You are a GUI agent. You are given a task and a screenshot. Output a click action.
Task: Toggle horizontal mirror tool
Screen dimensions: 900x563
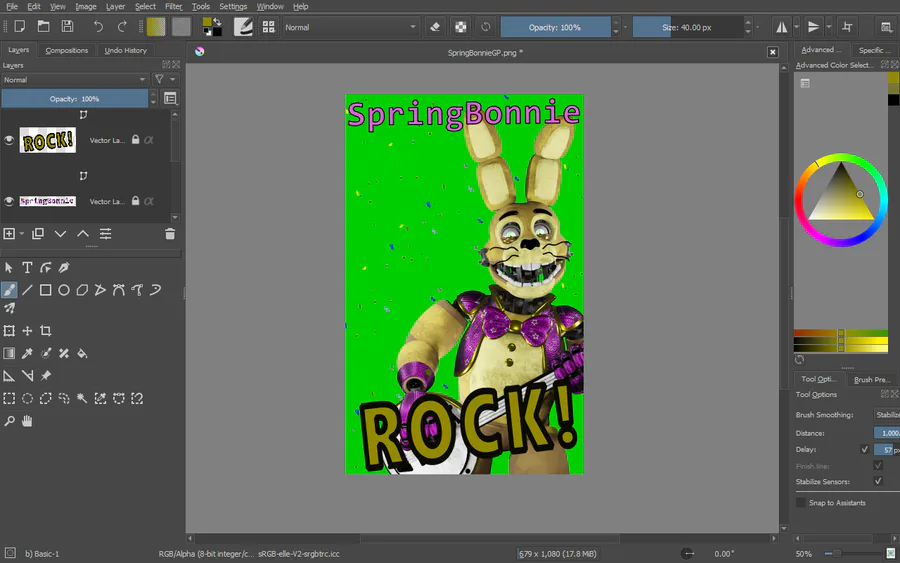click(x=781, y=27)
